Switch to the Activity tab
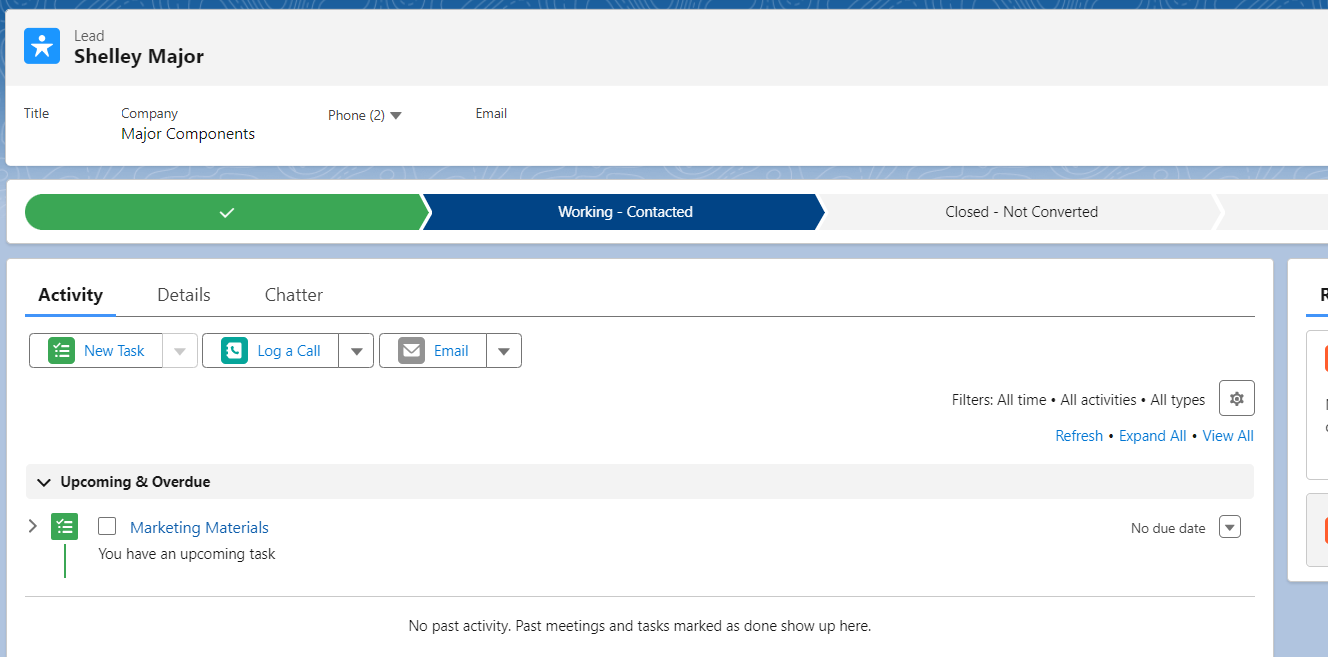 (x=70, y=295)
